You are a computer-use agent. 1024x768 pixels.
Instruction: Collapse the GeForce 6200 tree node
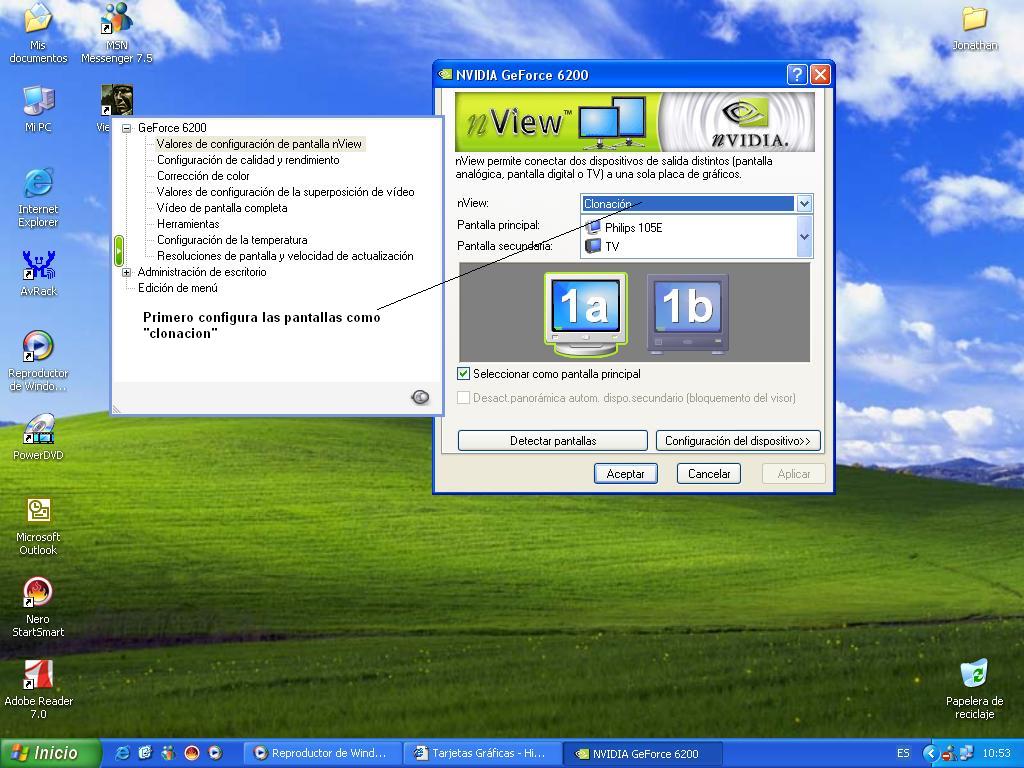point(127,128)
